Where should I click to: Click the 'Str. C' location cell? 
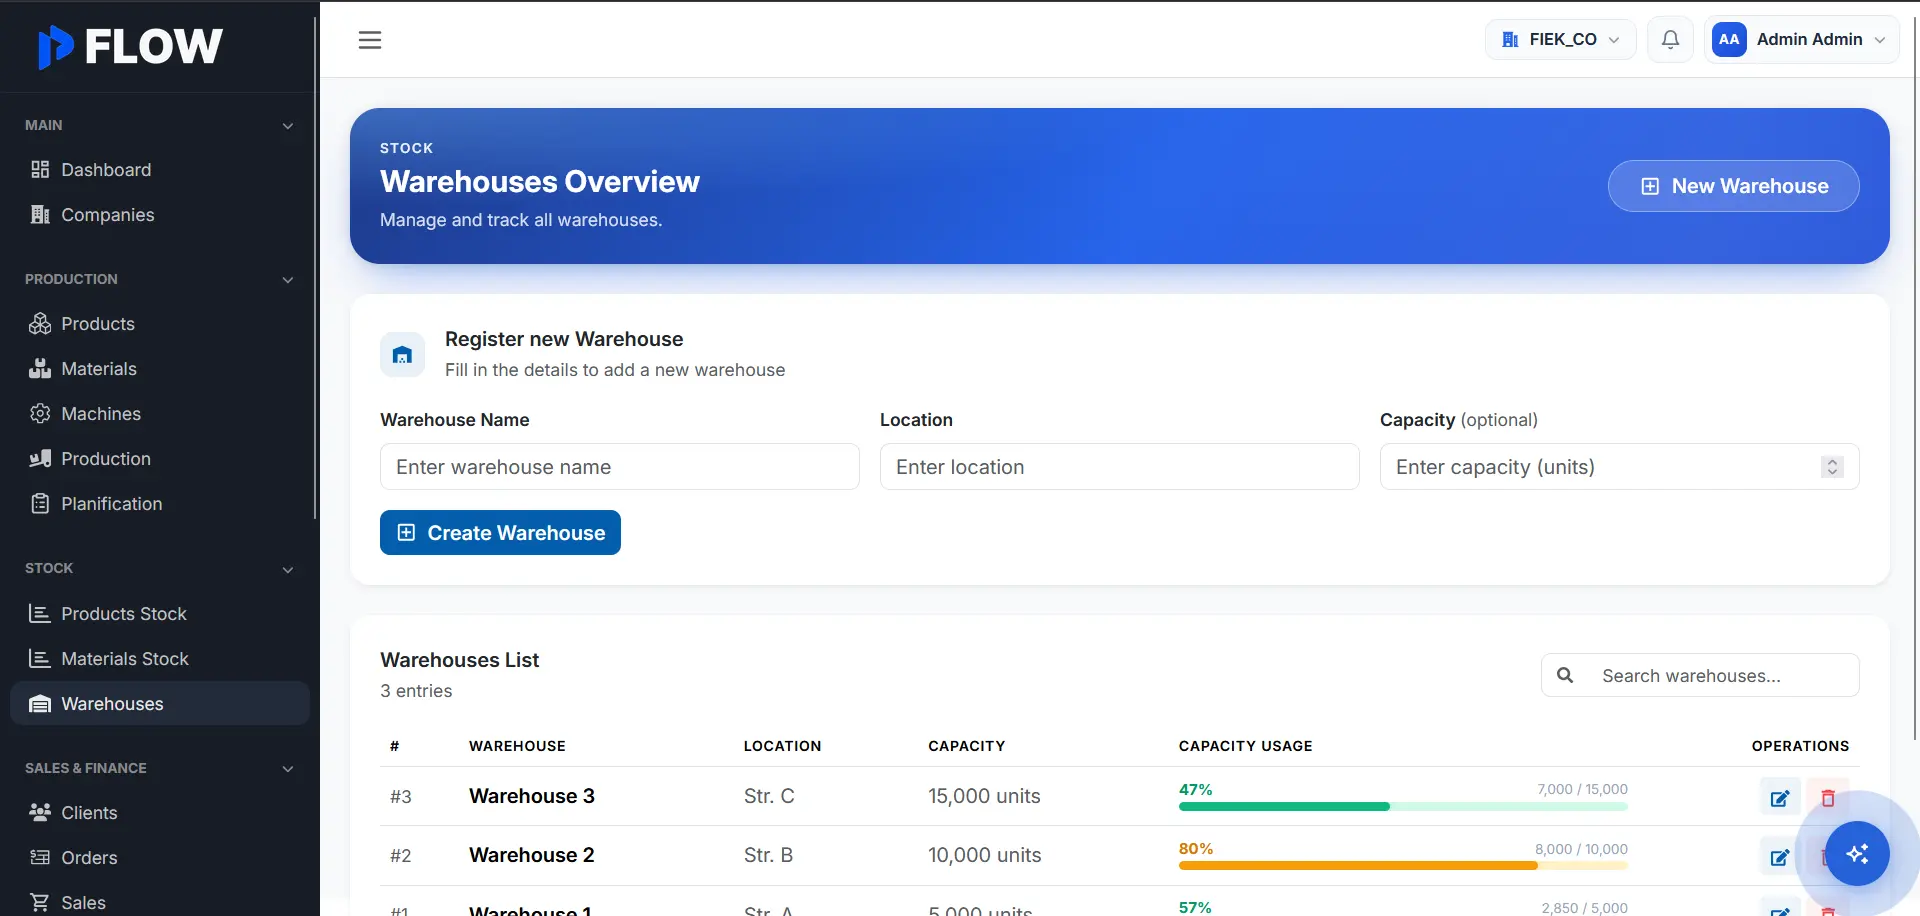click(769, 796)
